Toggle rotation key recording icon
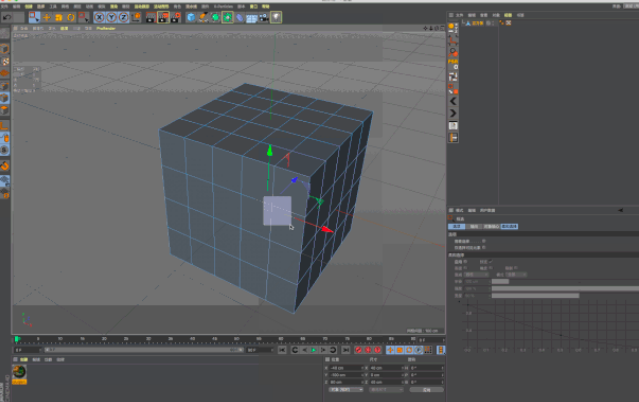The height and width of the screenshot is (402, 639). point(409,350)
